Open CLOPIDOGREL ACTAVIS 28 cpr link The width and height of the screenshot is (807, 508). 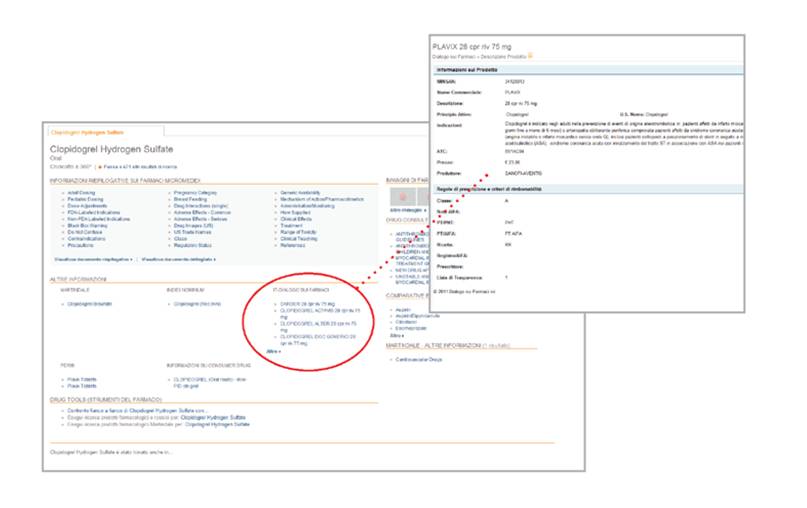(x=320, y=314)
